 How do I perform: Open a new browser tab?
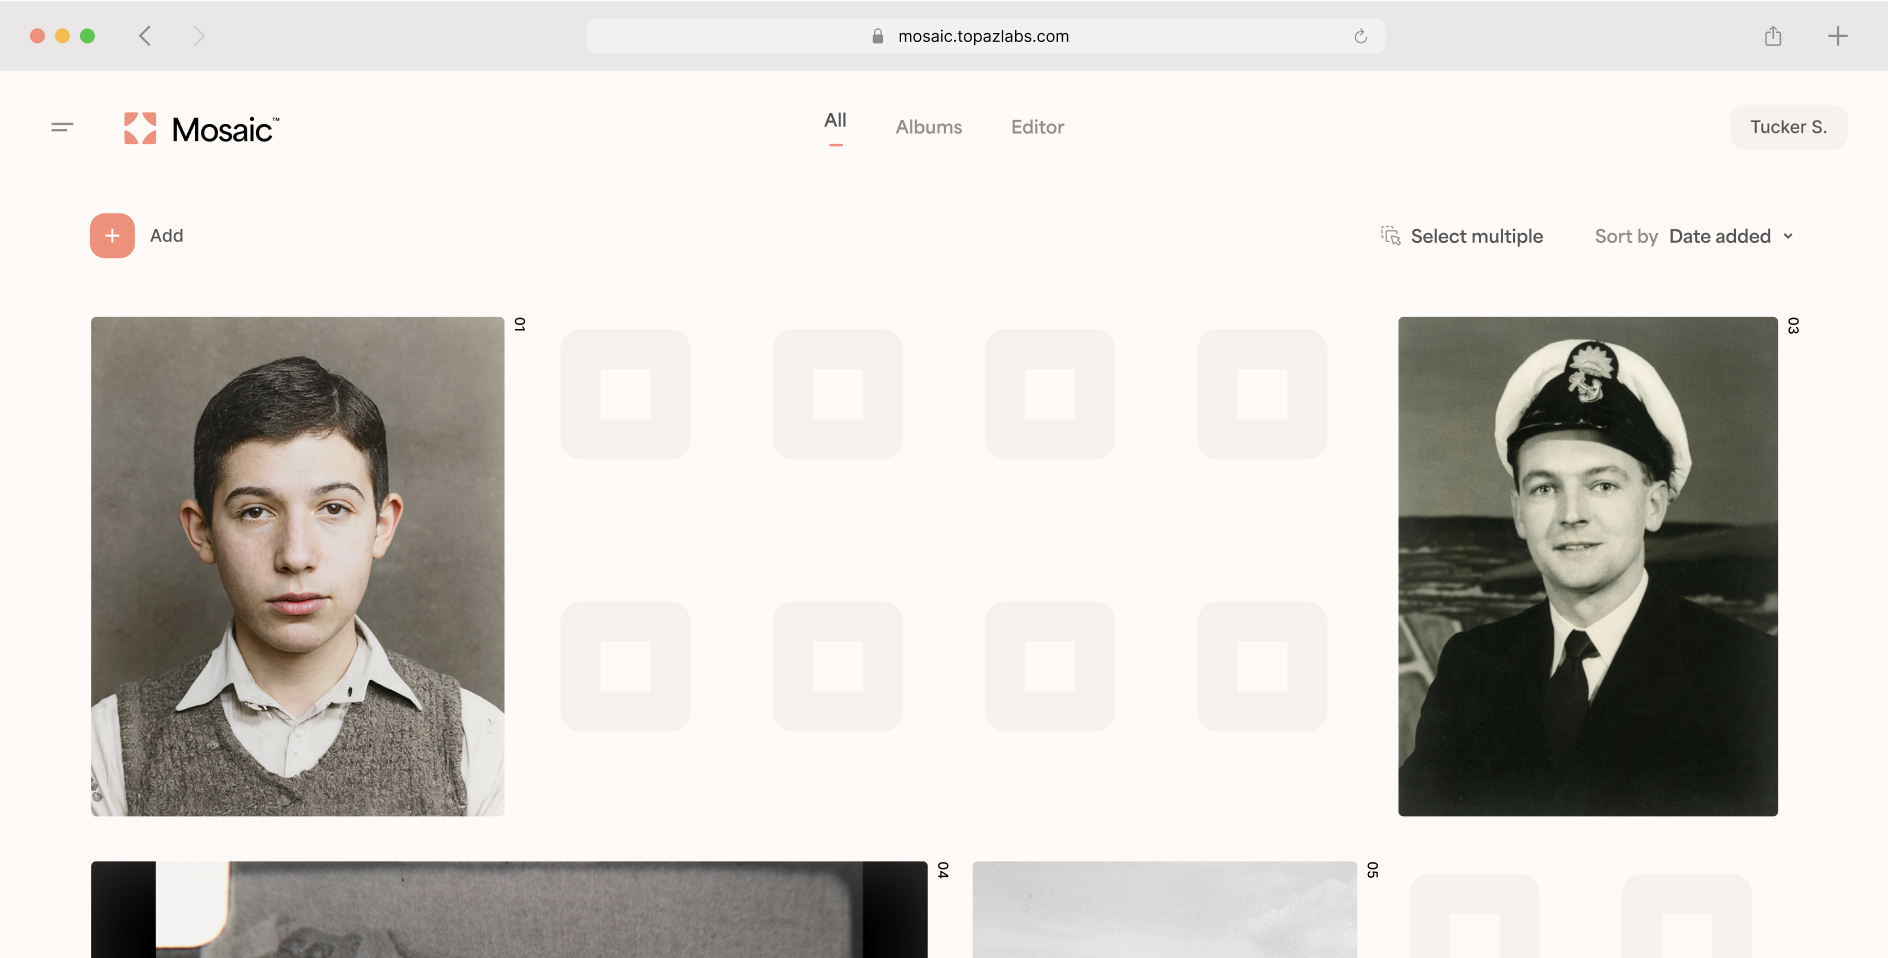pos(1837,36)
